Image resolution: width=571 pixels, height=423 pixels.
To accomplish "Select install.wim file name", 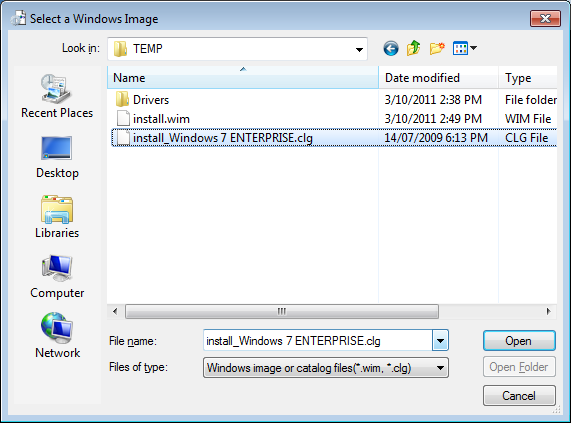I will pyautogui.click(x=161, y=119).
